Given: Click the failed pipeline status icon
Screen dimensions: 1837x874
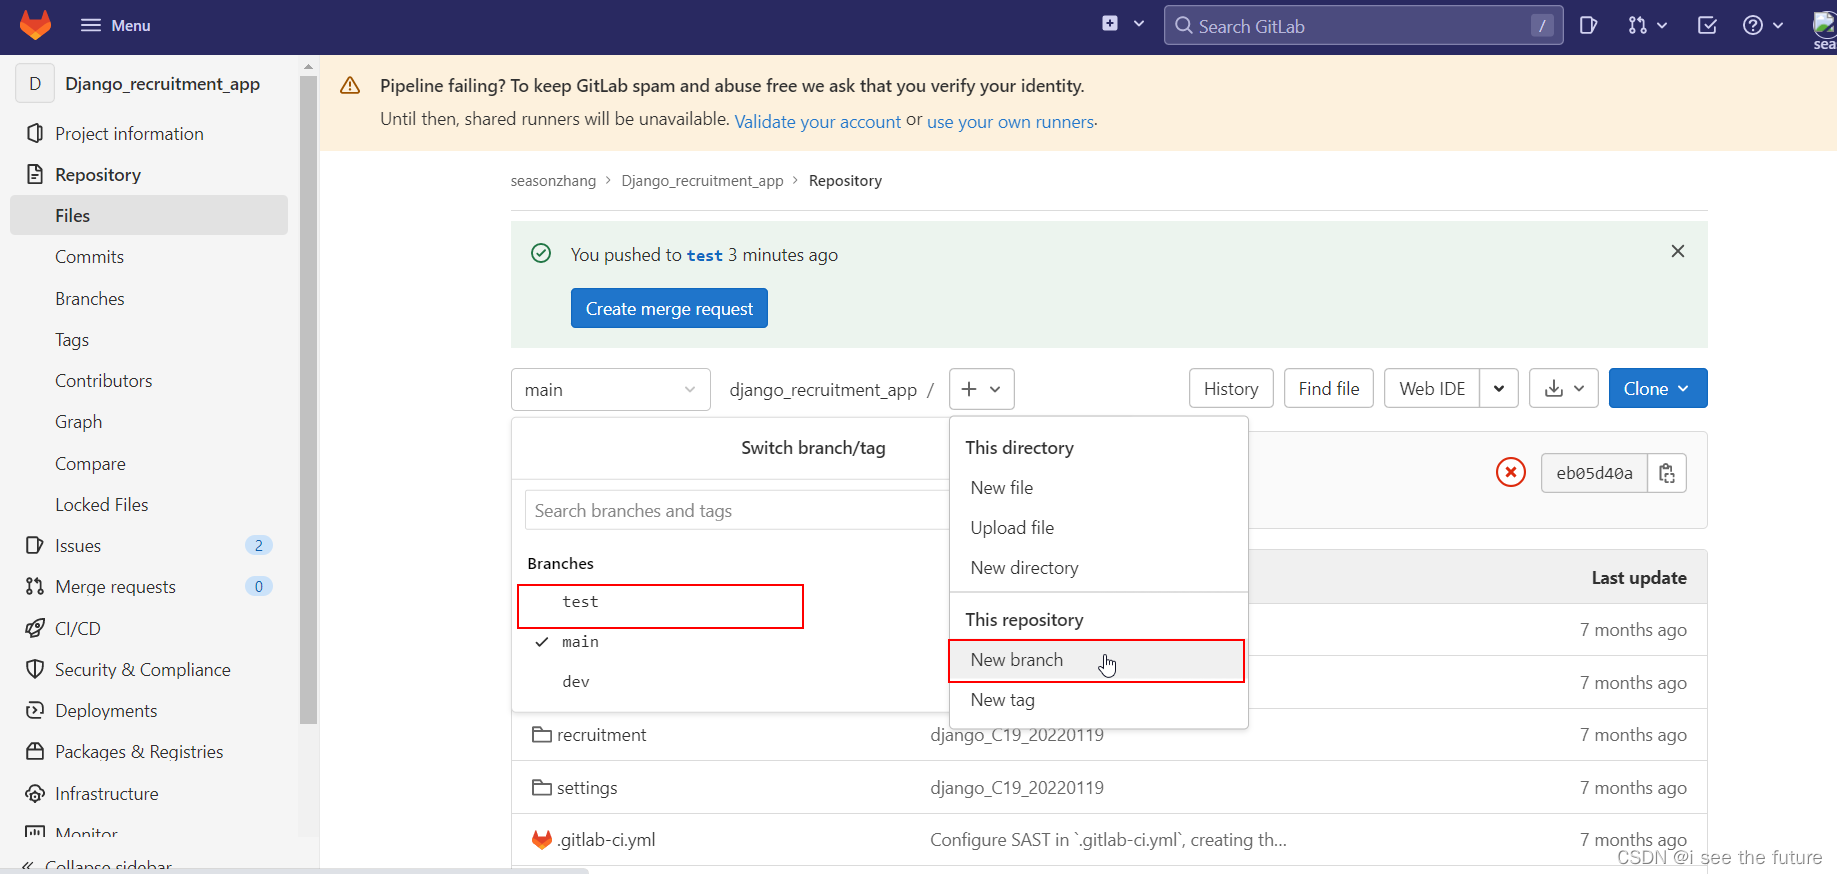Looking at the screenshot, I should pos(1510,472).
